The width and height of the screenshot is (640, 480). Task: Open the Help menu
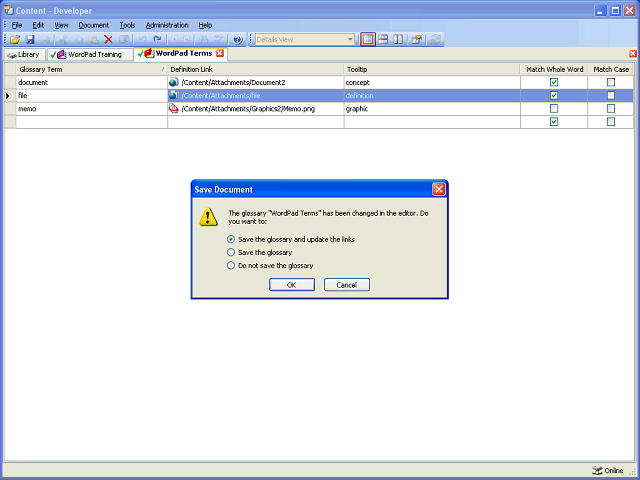[205, 25]
